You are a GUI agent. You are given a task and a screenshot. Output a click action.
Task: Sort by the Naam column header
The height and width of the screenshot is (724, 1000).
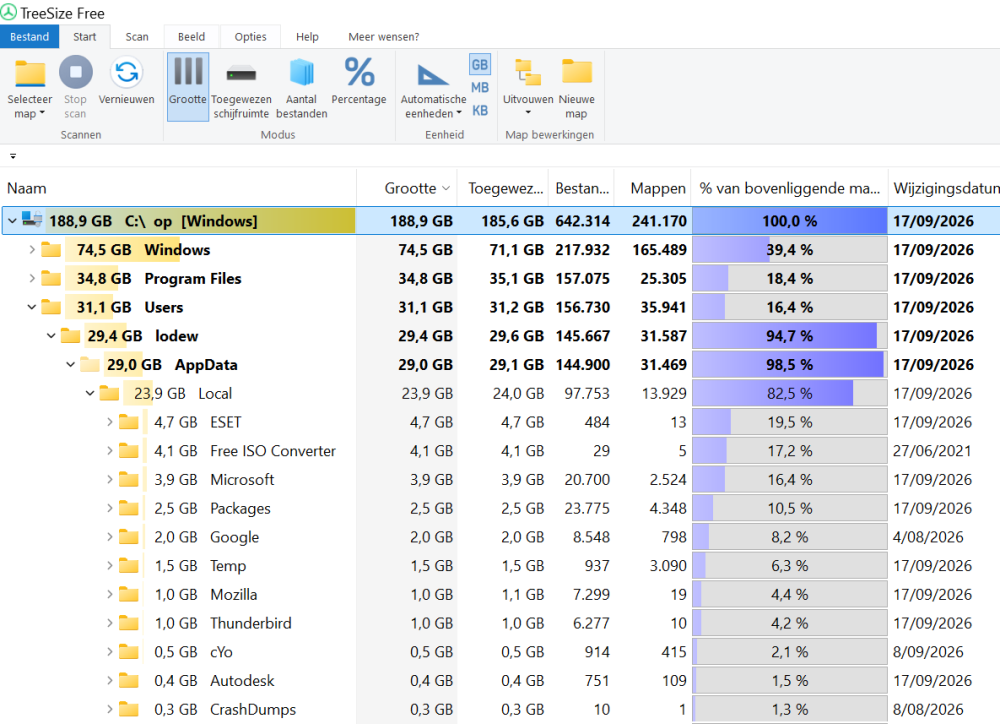pos(178,188)
